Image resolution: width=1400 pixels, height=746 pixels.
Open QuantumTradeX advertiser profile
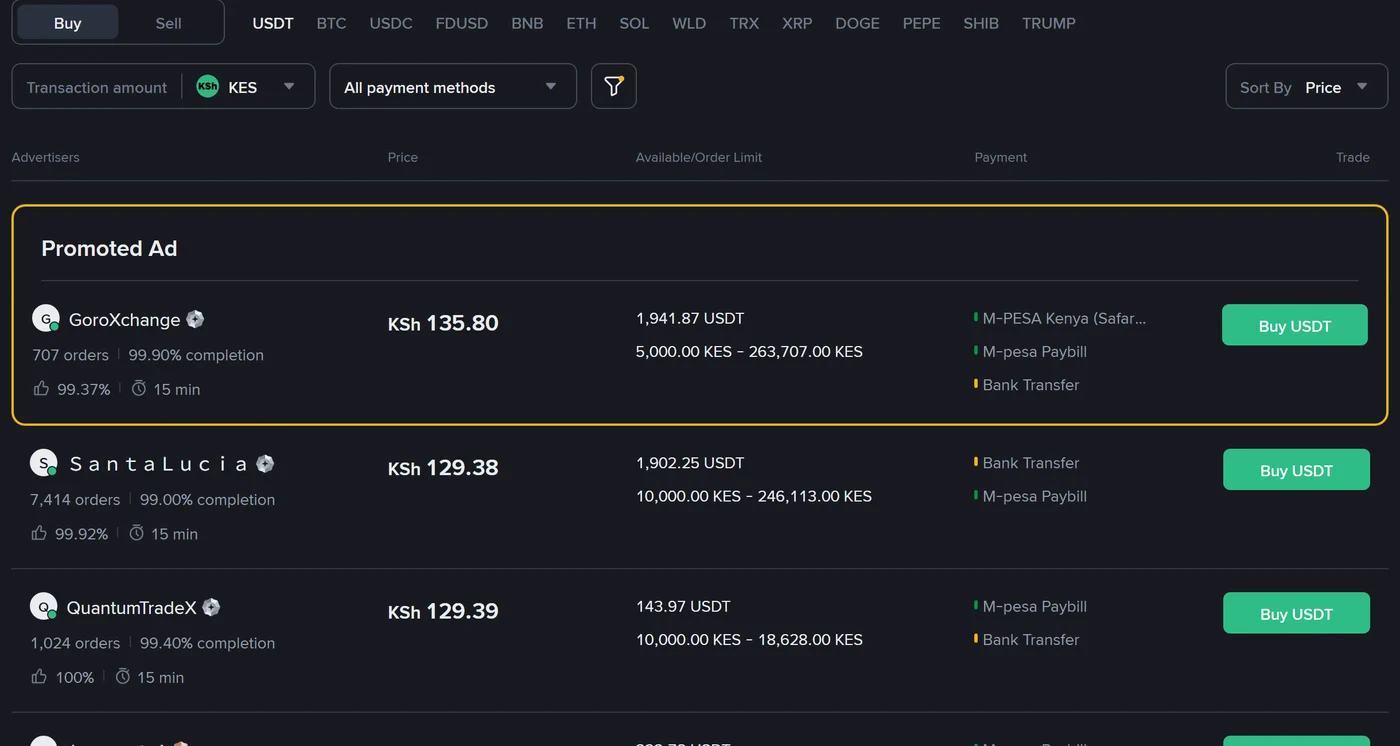[131, 607]
